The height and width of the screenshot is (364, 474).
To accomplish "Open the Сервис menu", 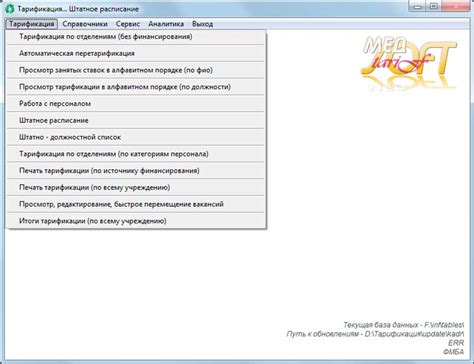I will point(128,24).
